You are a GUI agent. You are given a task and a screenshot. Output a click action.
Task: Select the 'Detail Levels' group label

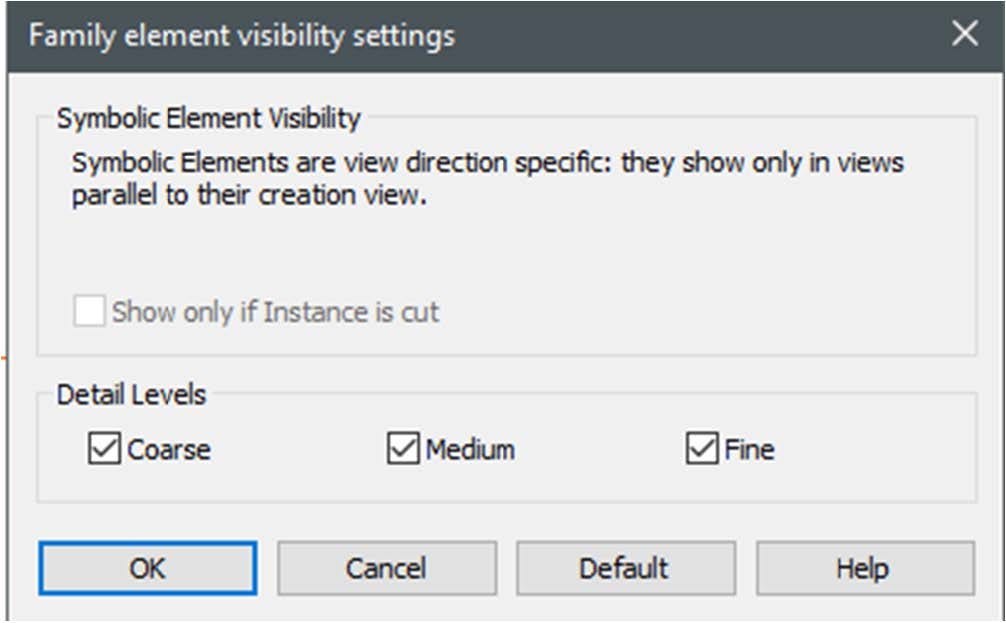point(132,395)
